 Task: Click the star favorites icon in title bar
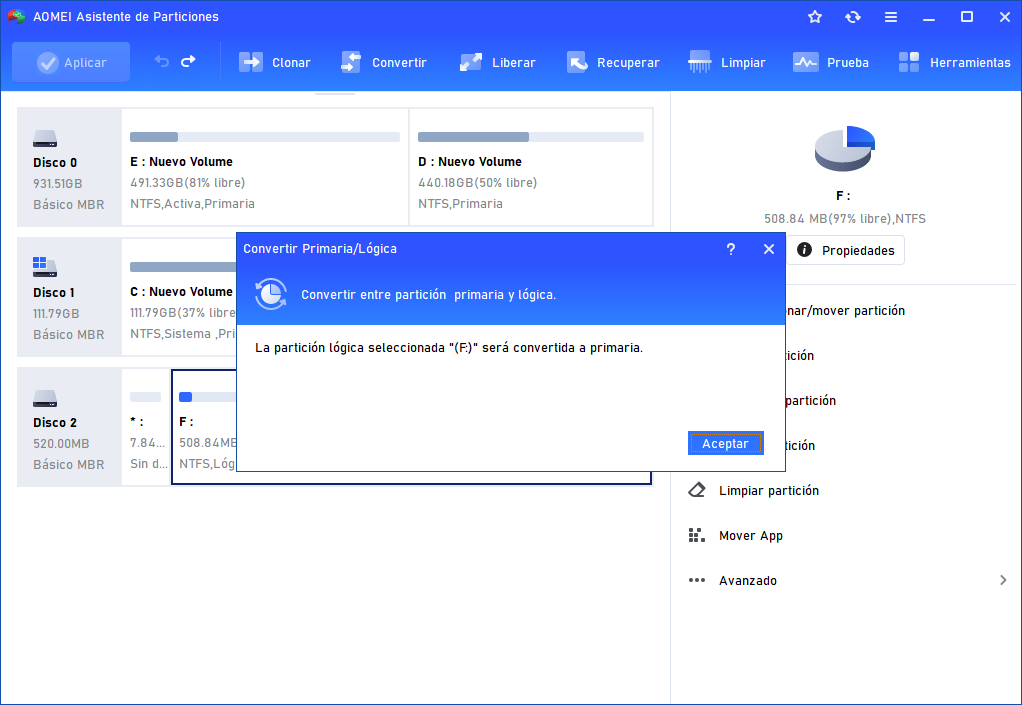coord(815,17)
